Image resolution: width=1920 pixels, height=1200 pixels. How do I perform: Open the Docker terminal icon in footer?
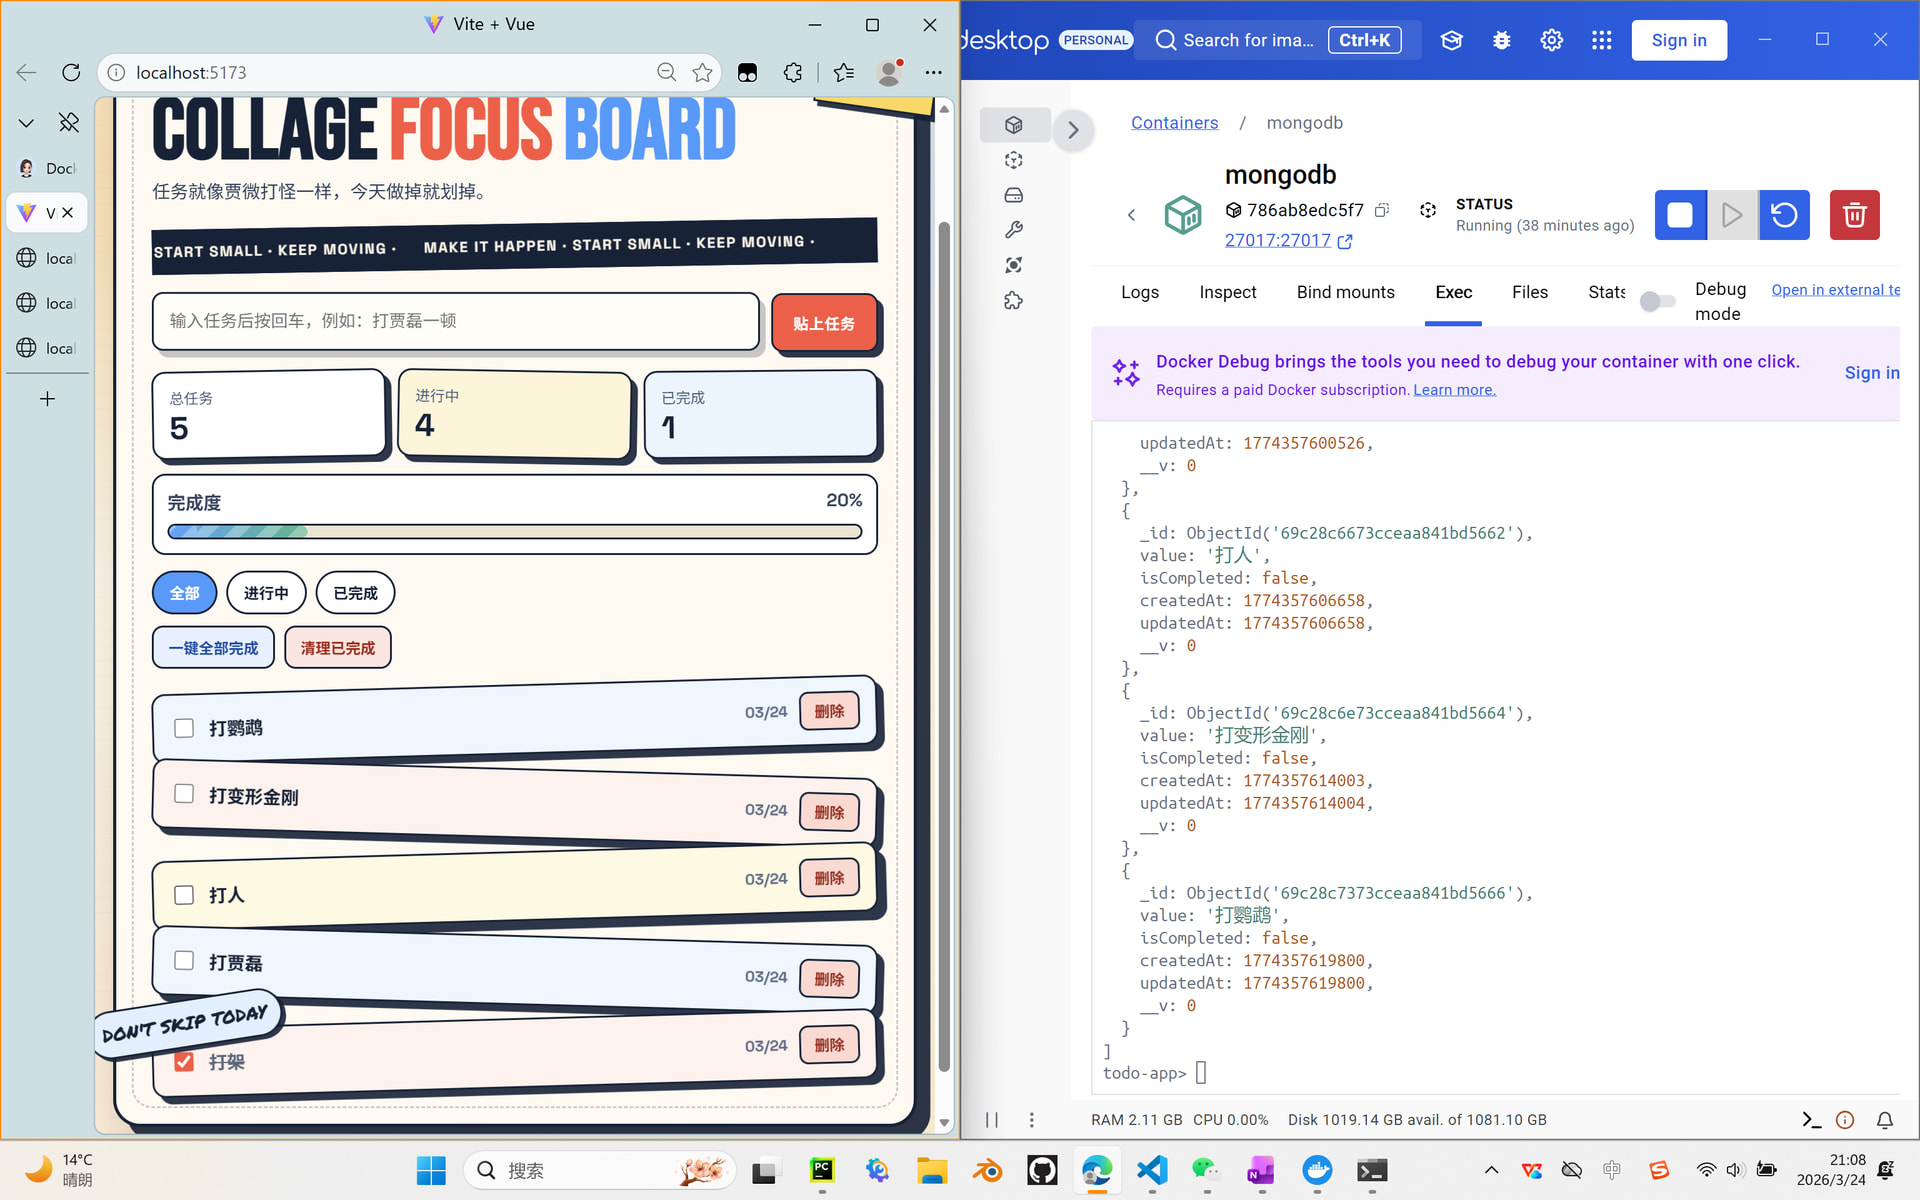pos(1811,1120)
